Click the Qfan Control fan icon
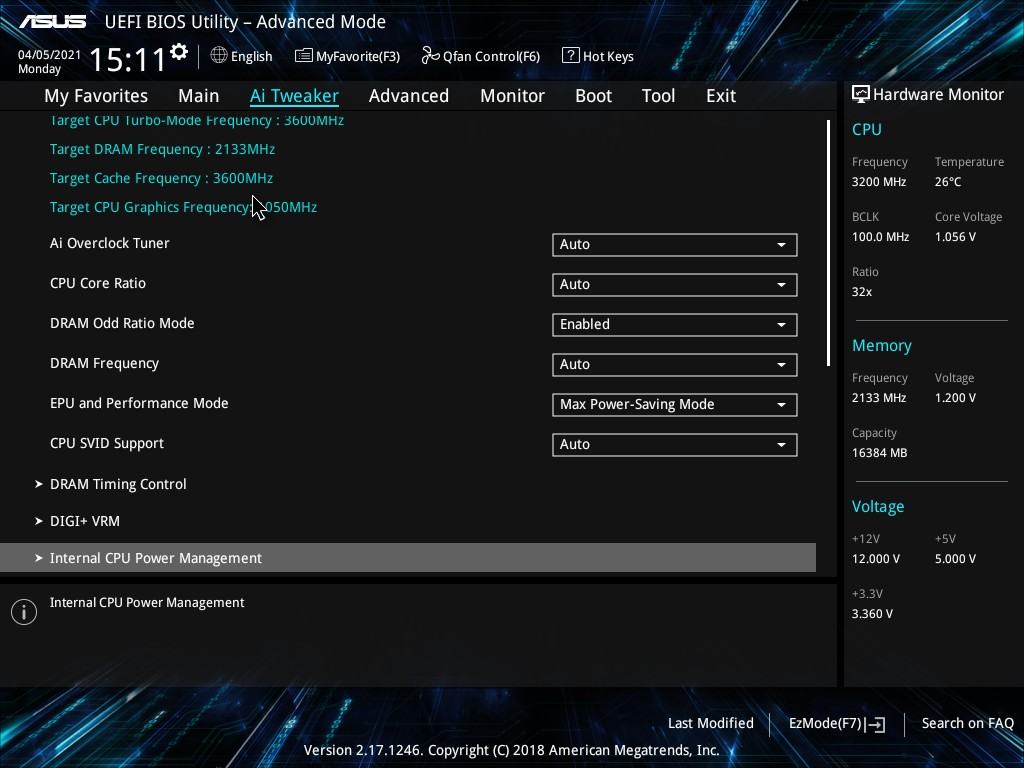The width and height of the screenshot is (1024, 768). coord(430,56)
